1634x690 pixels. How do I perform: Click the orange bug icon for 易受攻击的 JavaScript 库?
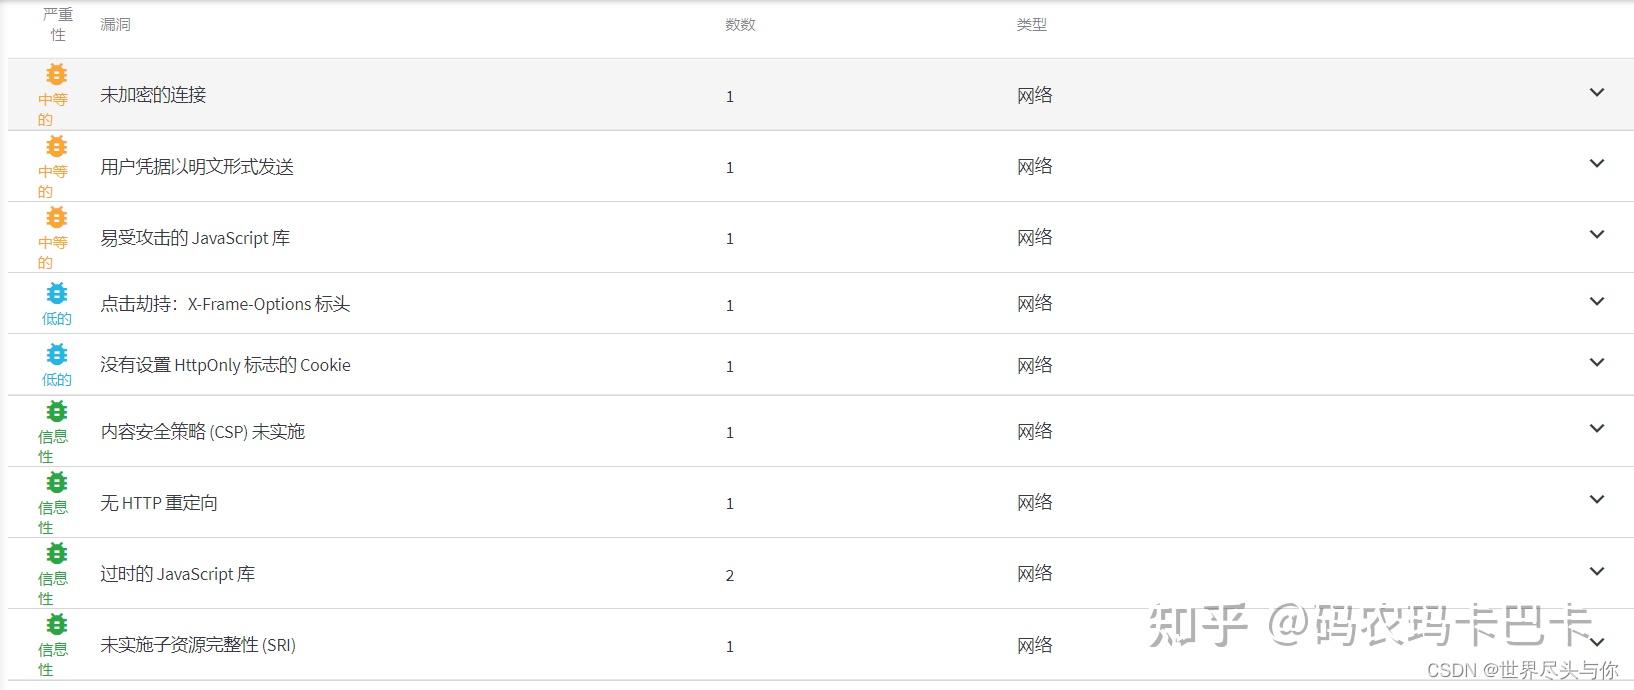(57, 218)
